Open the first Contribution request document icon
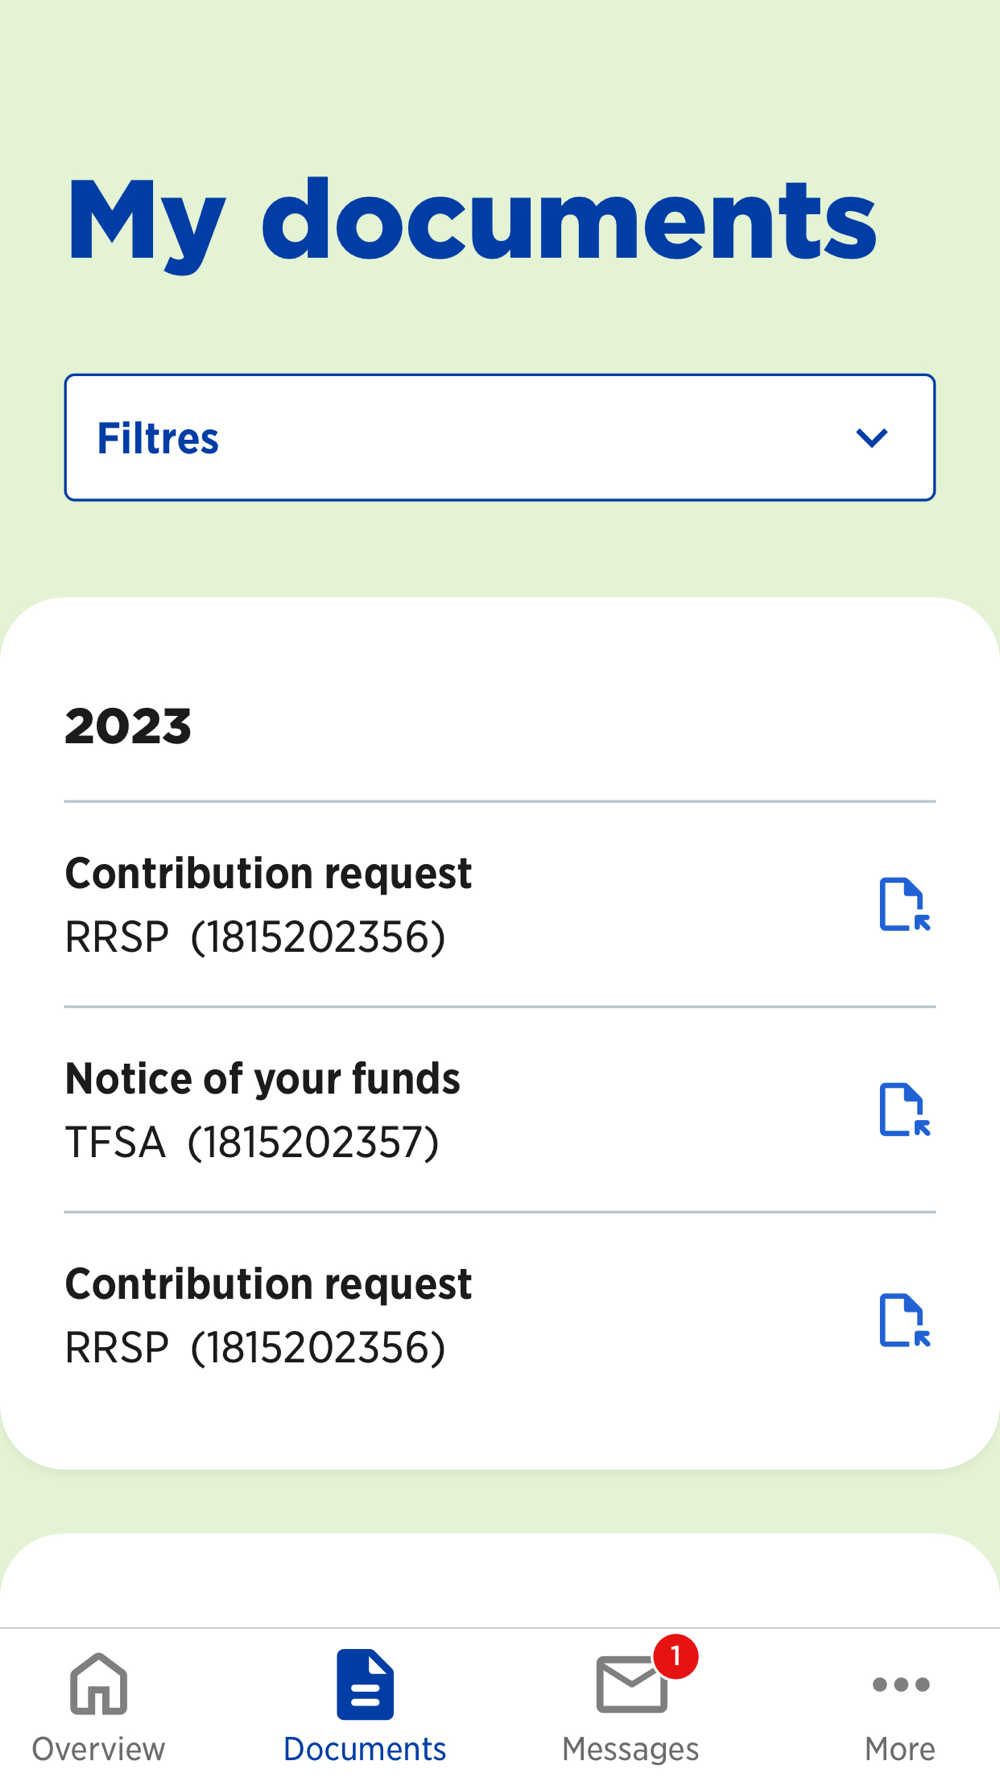Screen dimensions: 1000x1778 tap(904, 904)
